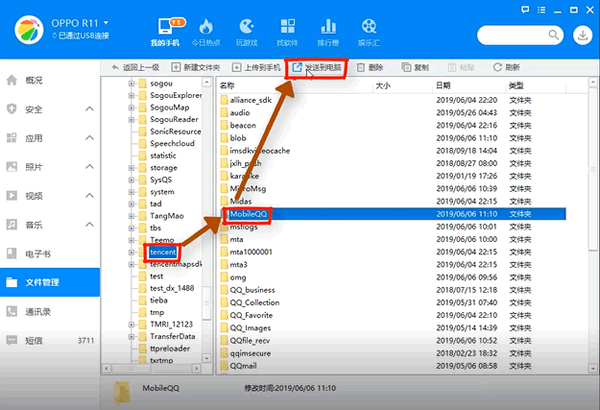The image size is (600, 410).
Task: Collapse the 应用 section chevron
Action: point(90,138)
